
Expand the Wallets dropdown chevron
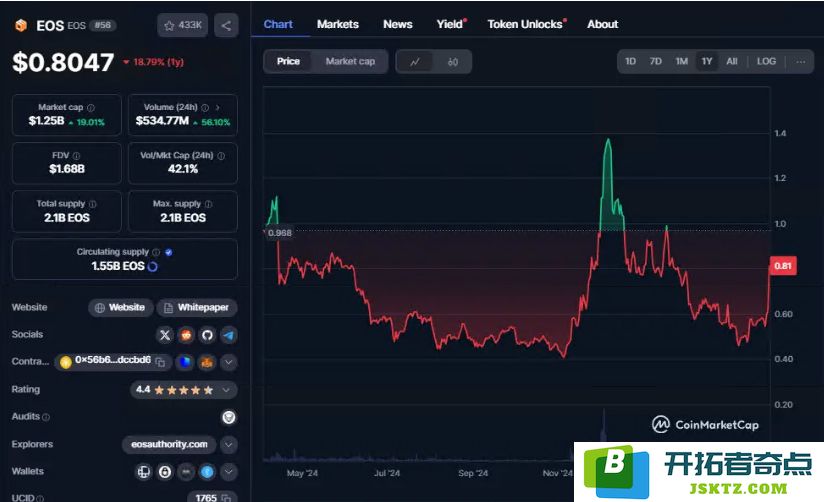click(229, 472)
